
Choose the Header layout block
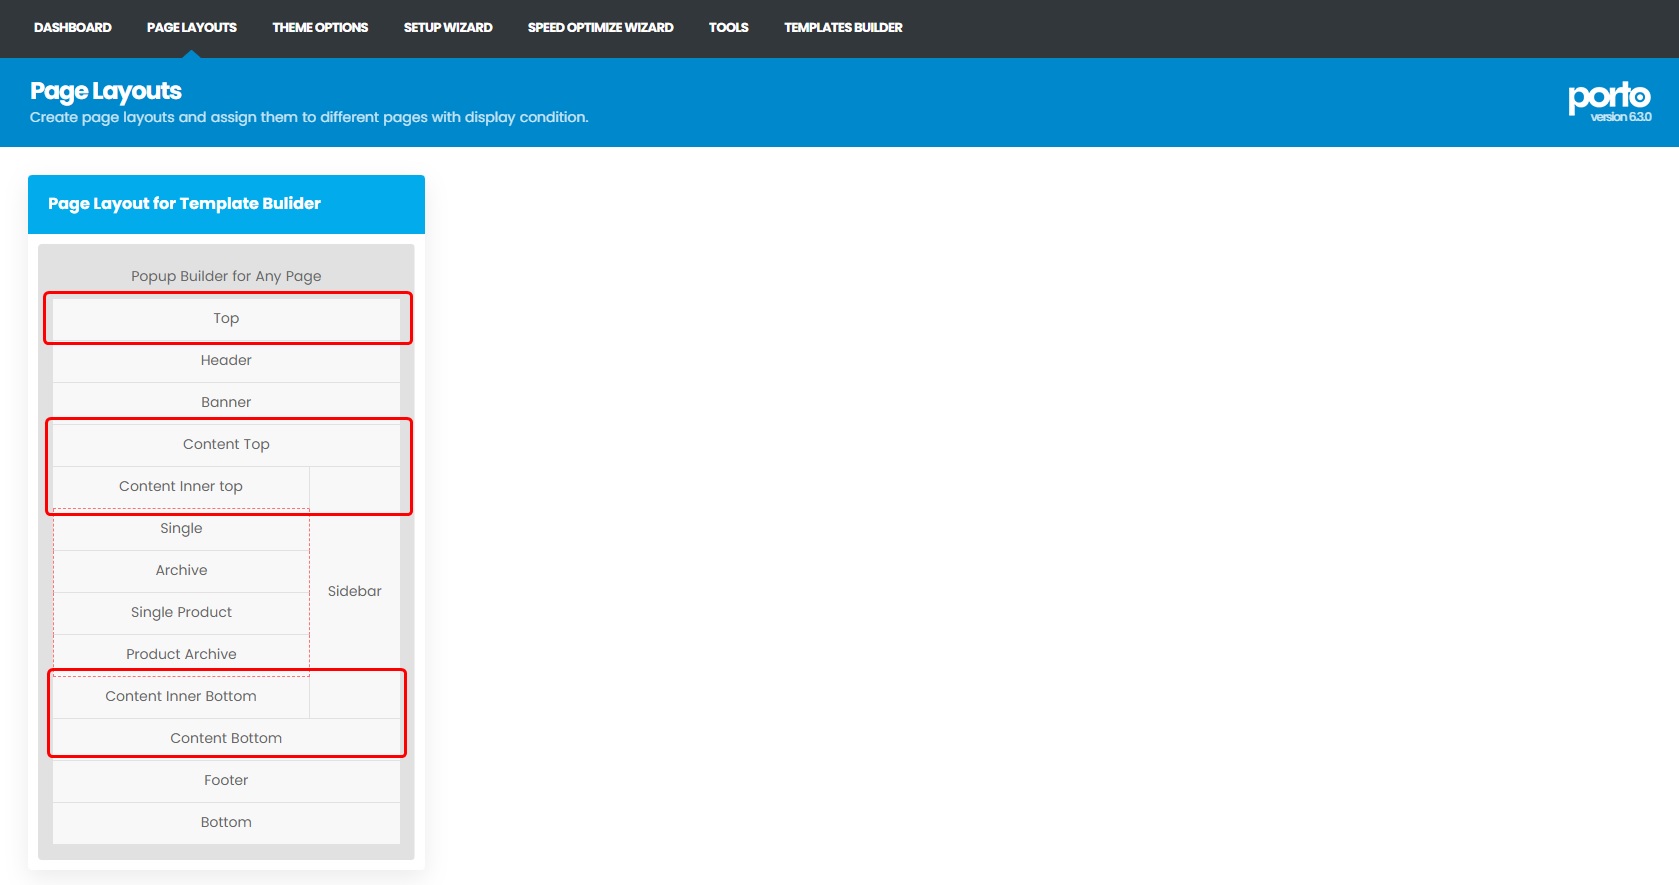coord(226,361)
